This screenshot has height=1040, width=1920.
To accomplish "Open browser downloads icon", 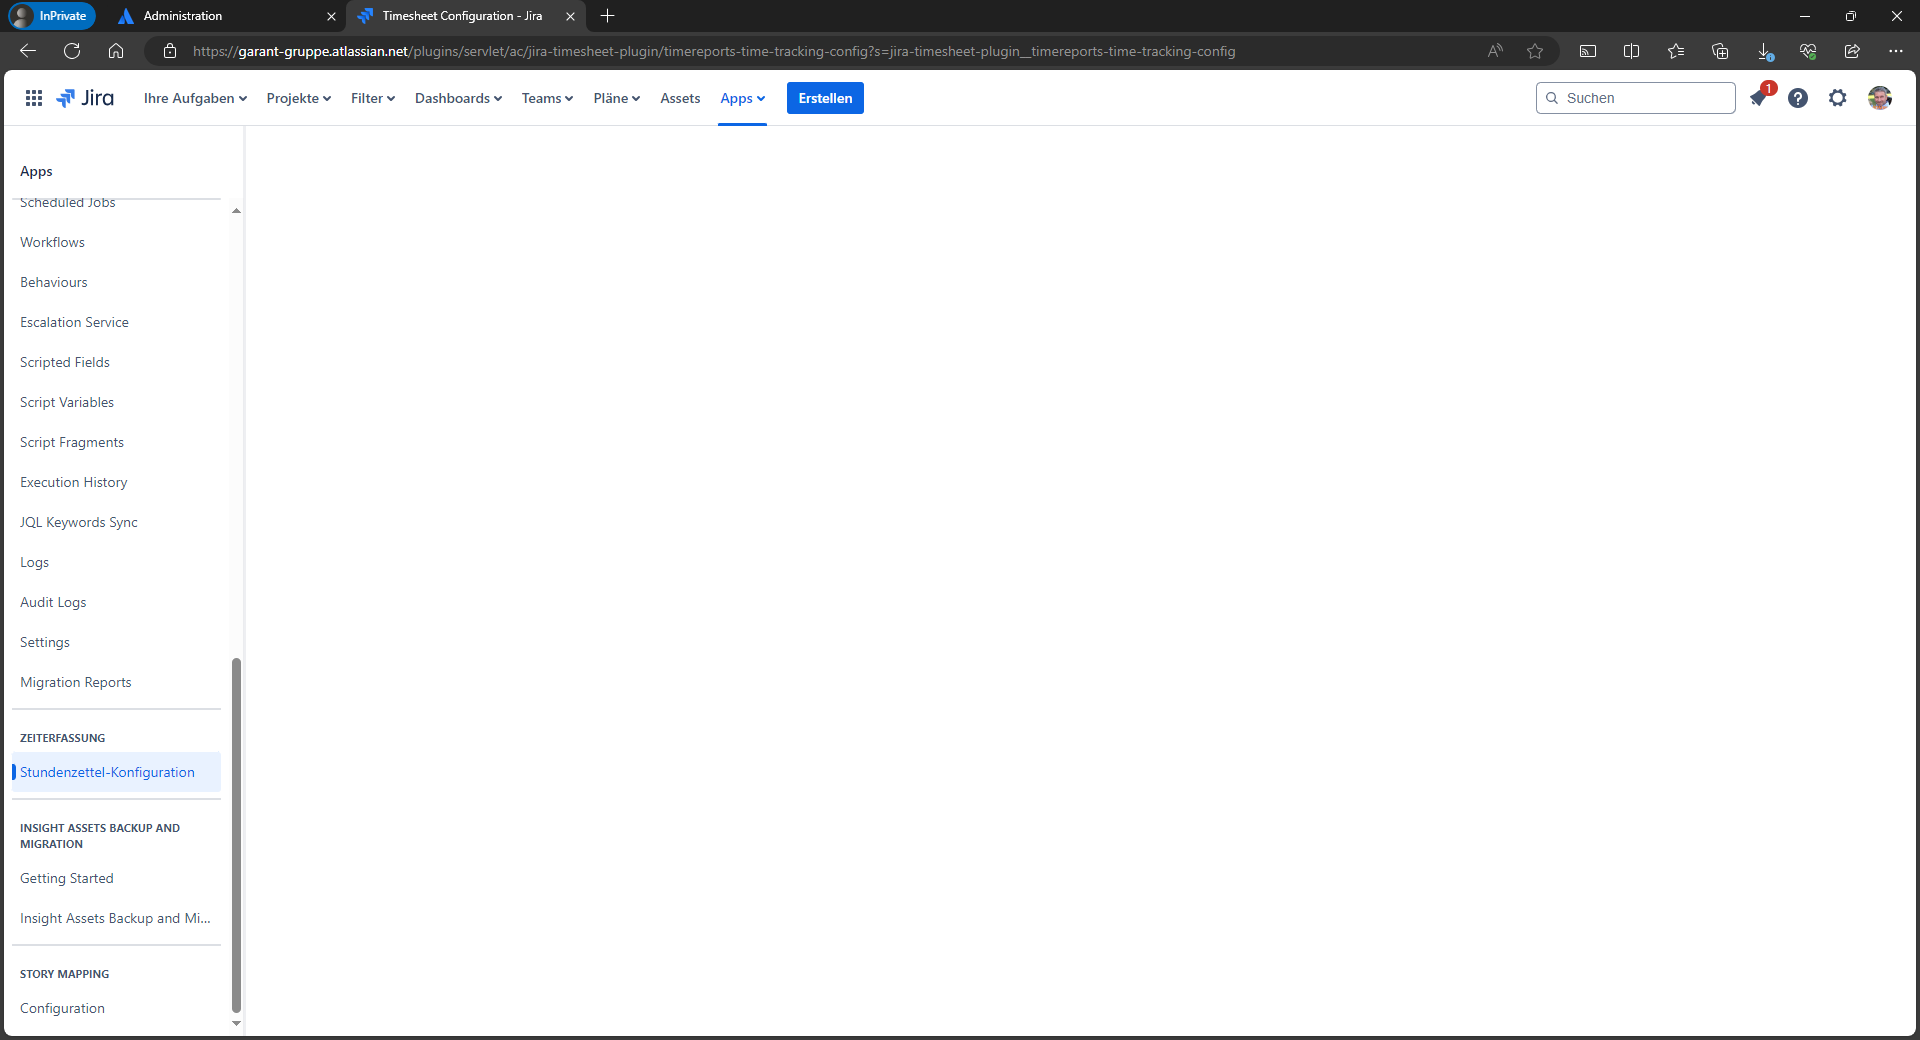I will (1765, 51).
